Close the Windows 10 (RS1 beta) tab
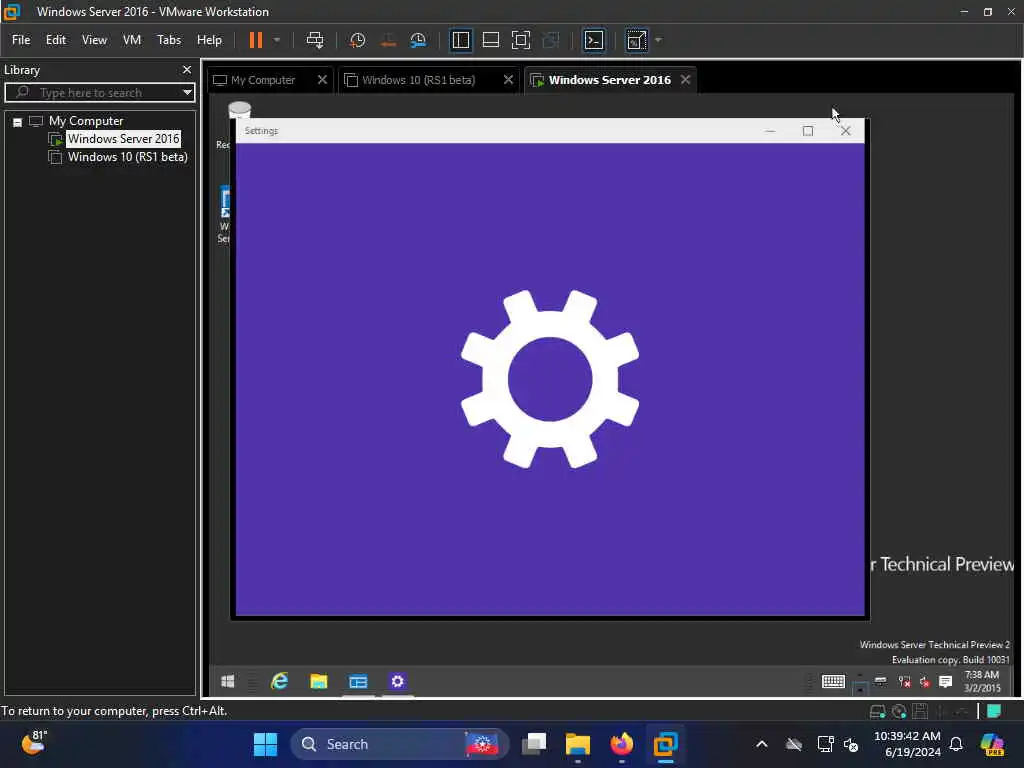The height and width of the screenshot is (768, 1024). [x=508, y=80]
